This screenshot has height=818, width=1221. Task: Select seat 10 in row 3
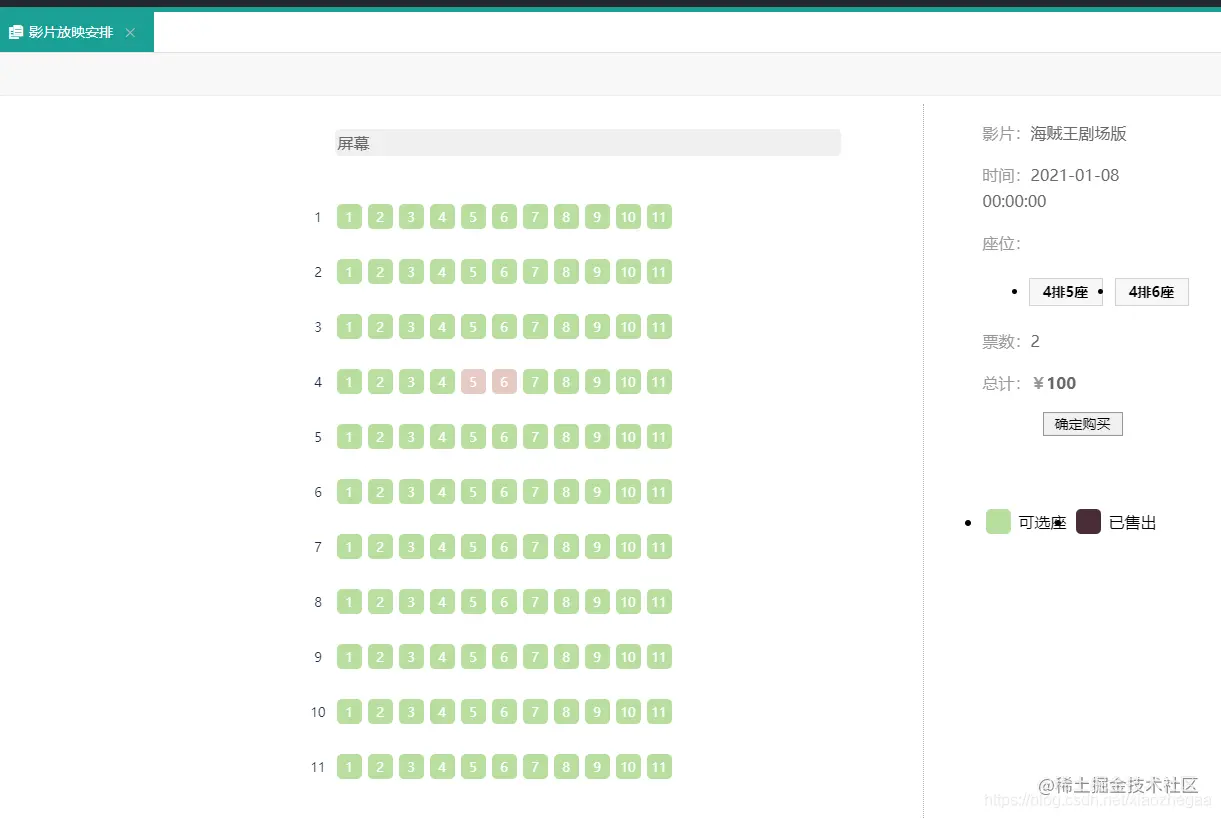pyautogui.click(x=628, y=327)
